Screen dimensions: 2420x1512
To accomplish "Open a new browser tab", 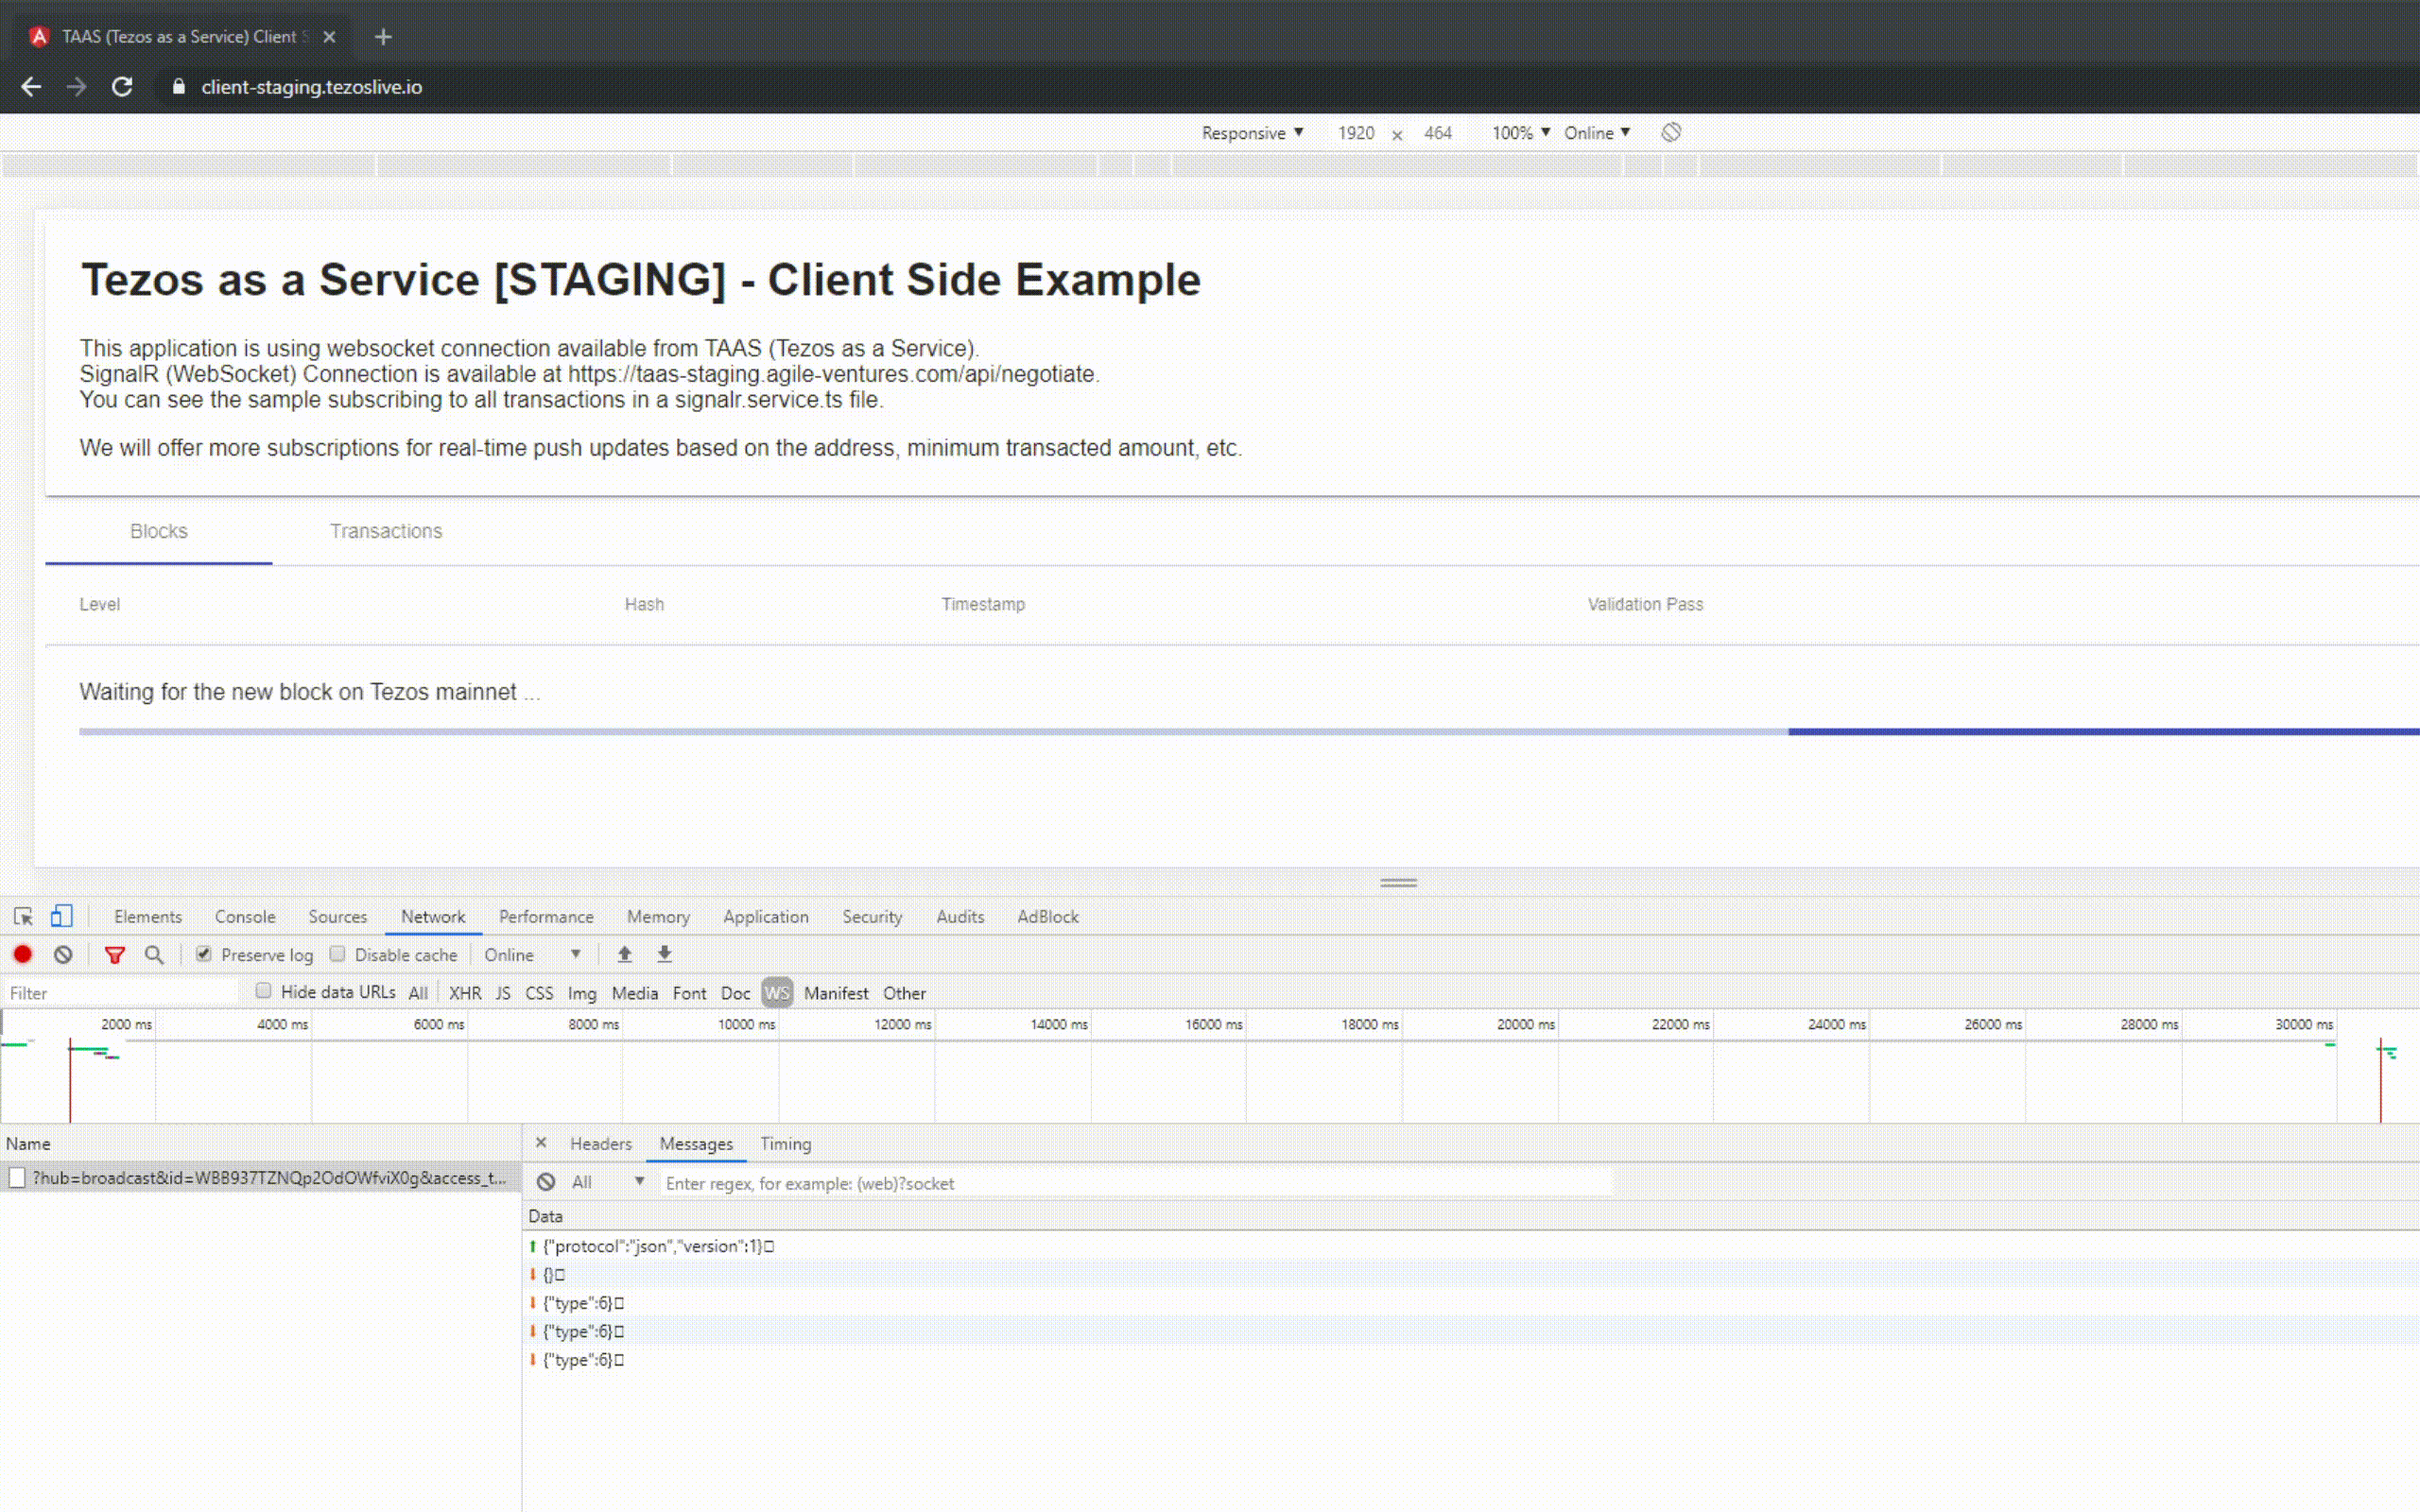I will [x=383, y=37].
